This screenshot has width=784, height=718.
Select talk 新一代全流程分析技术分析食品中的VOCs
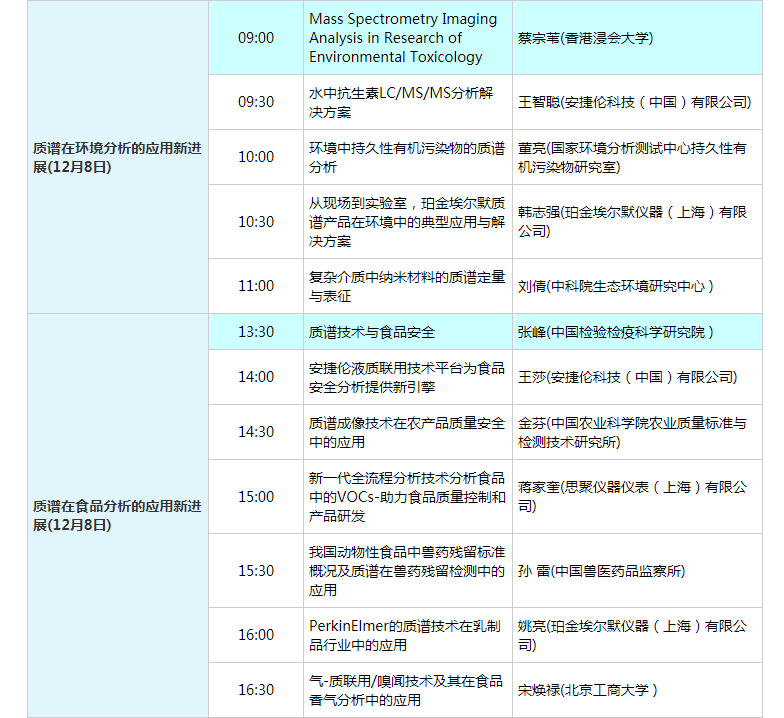pyautogui.click(x=407, y=496)
